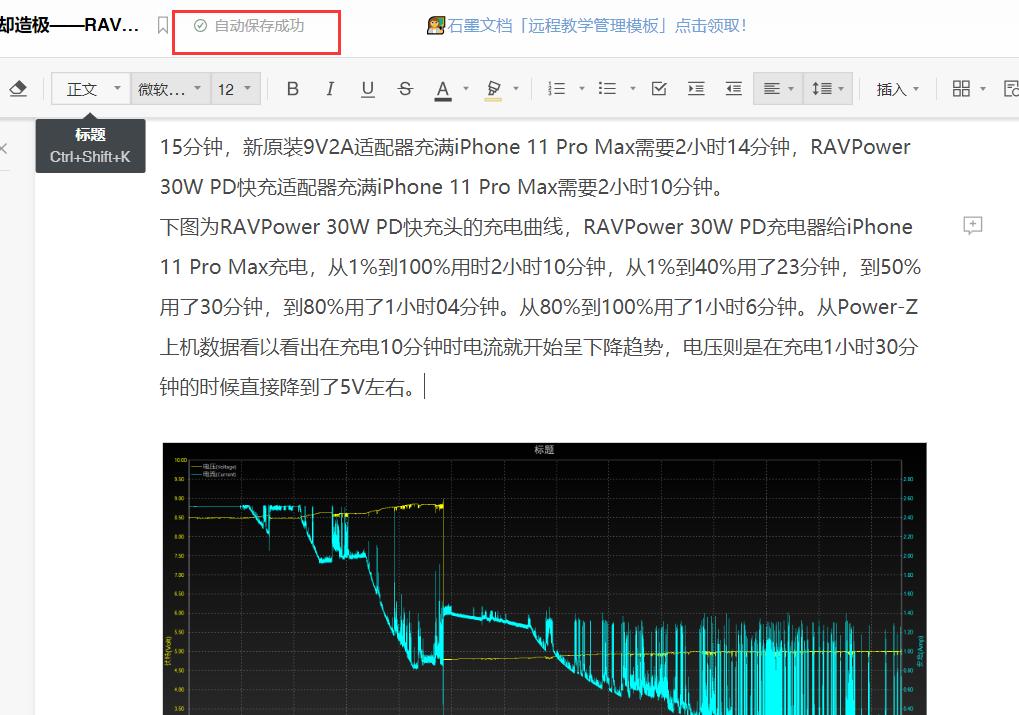Increase the paragraph indent

pos(695,88)
